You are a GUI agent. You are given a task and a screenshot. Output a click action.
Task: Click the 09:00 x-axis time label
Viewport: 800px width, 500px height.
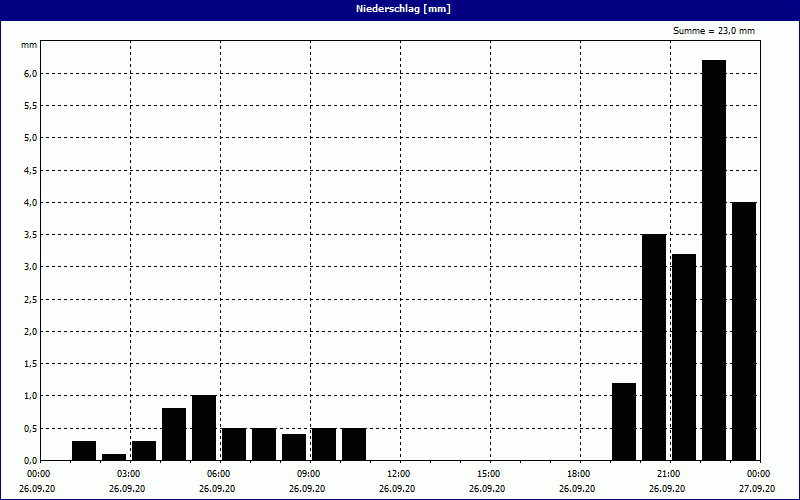308,474
